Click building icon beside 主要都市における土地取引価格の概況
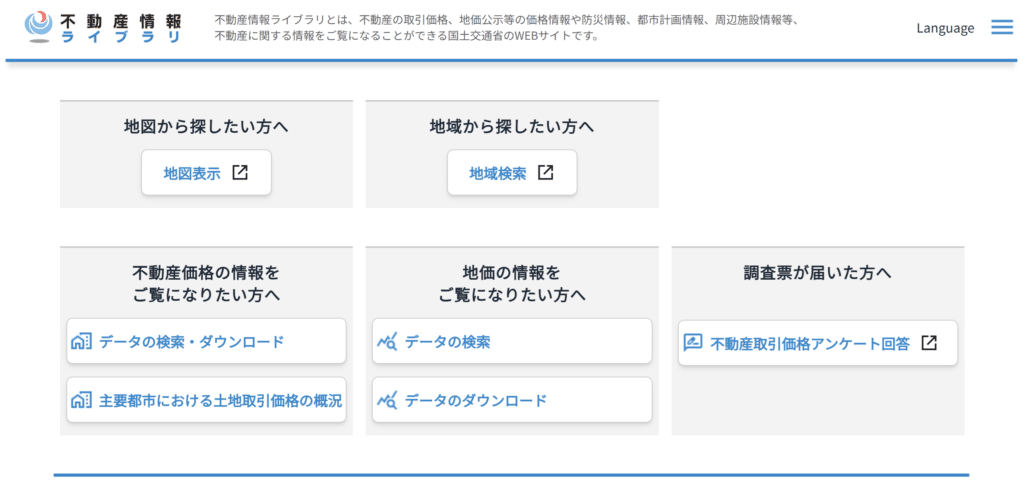1024x489 pixels. point(81,401)
